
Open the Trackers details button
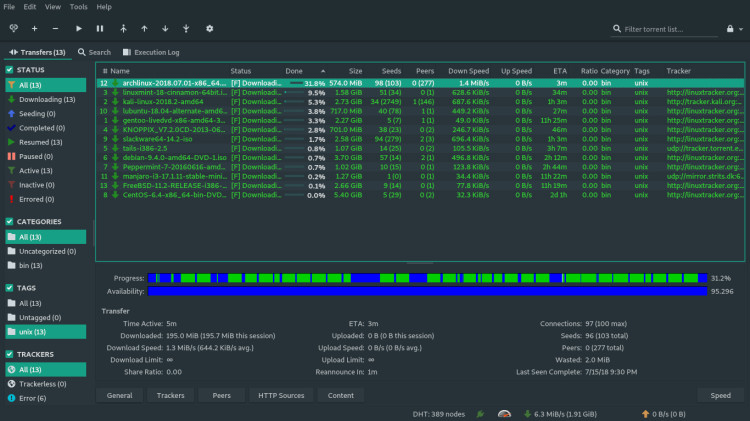(x=171, y=395)
